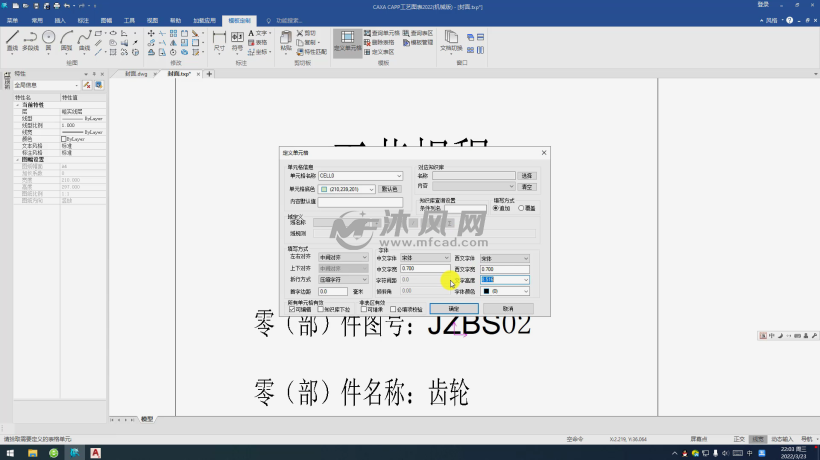The width and height of the screenshot is (820, 460).
Task: Click the 尺寸 dimension tool
Action: click(219, 41)
